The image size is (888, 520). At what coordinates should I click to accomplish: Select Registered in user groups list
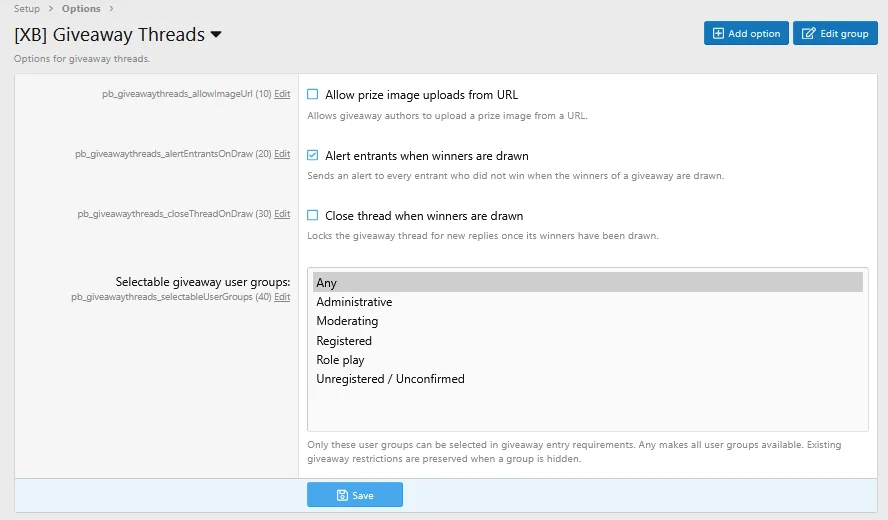[x=588, y=340]
